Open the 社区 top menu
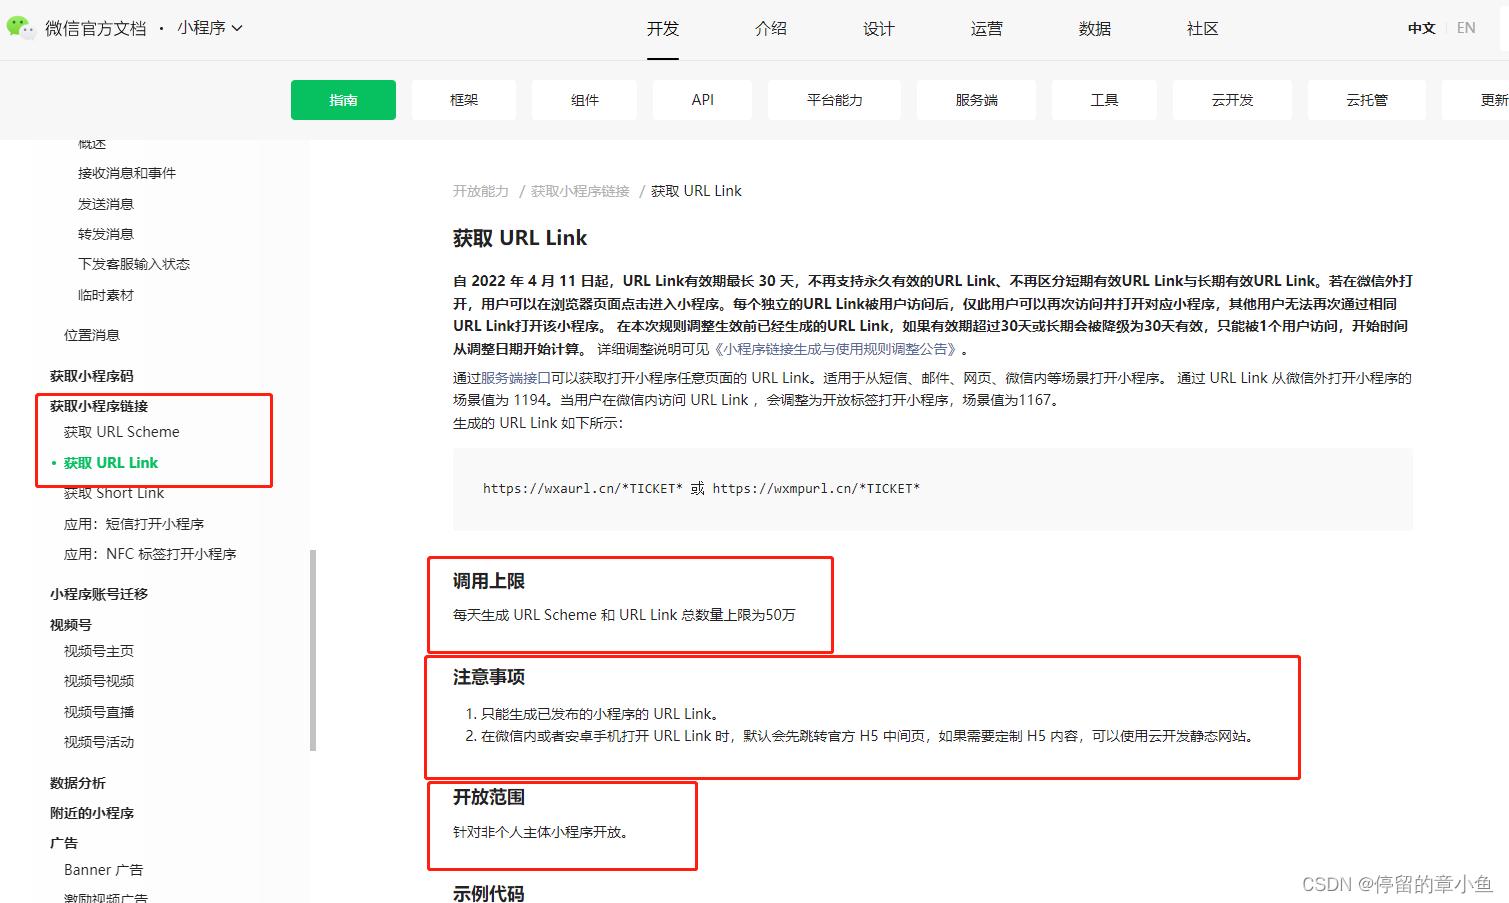This screenshot has height=903, width=1509. click(1203, 29)
